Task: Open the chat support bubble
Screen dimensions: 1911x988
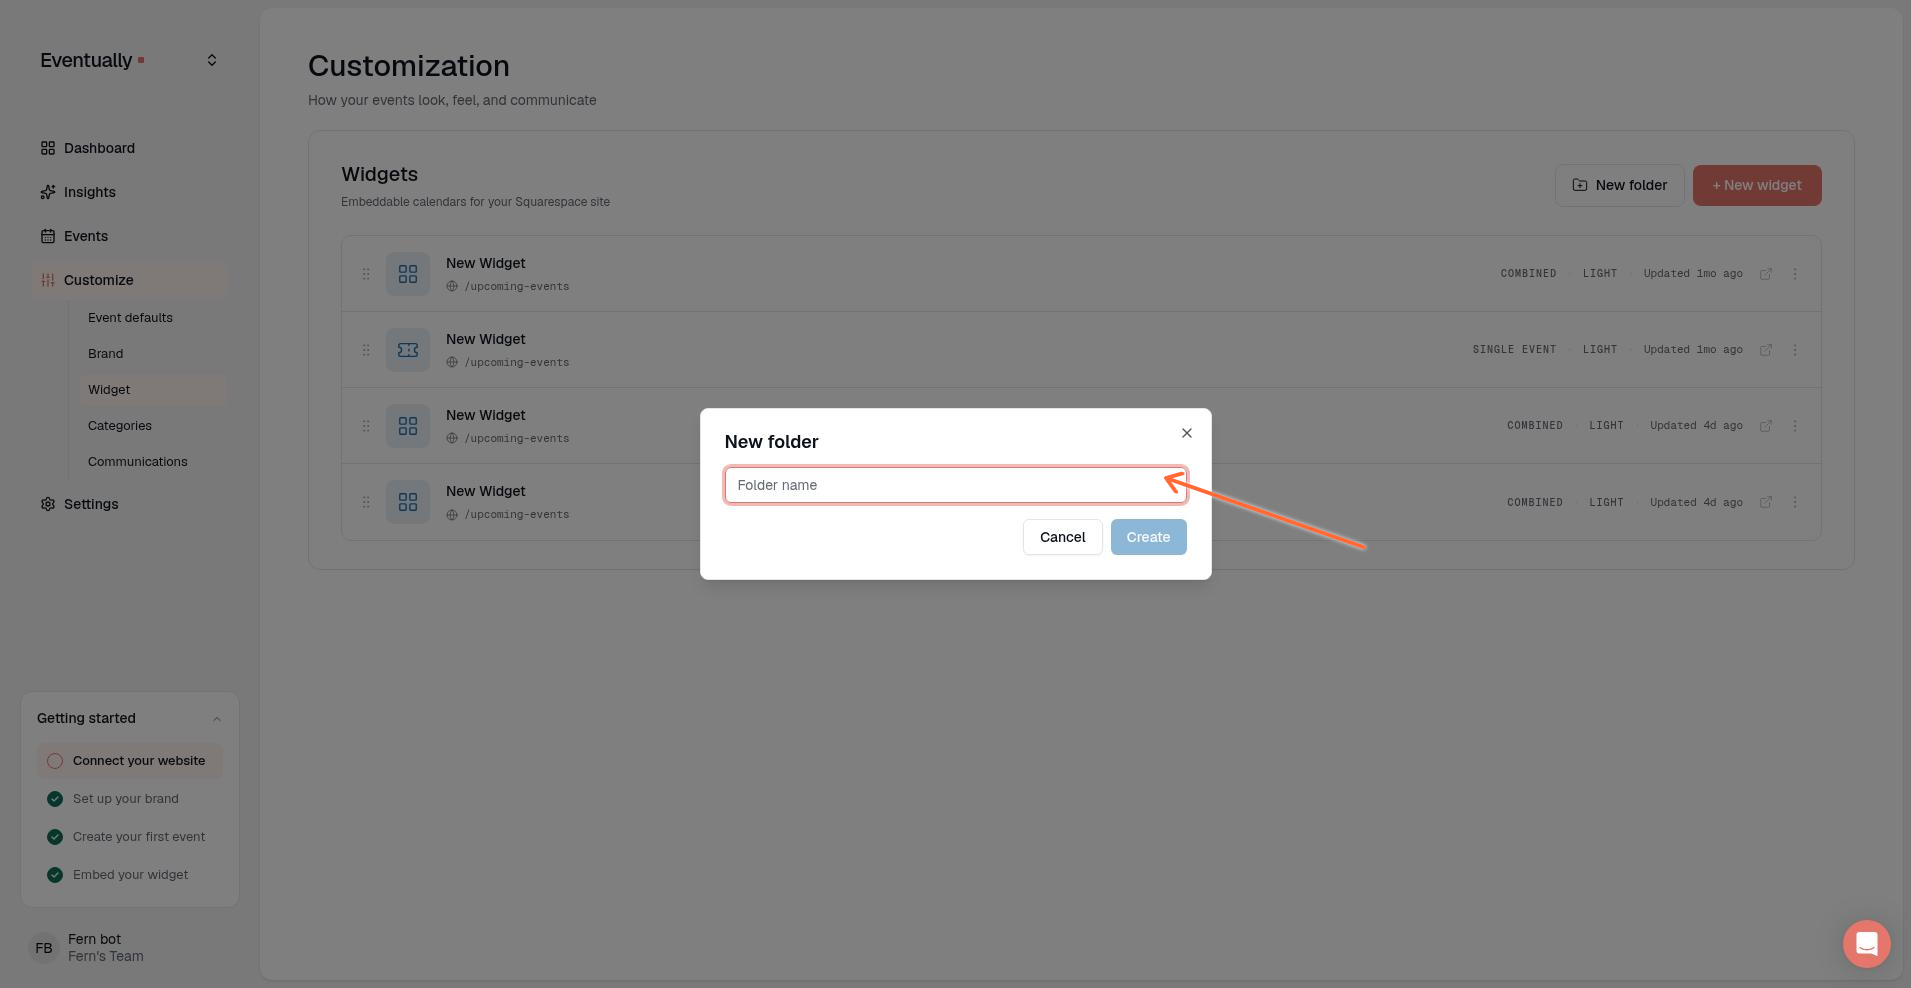Action: click(1866, 944)
